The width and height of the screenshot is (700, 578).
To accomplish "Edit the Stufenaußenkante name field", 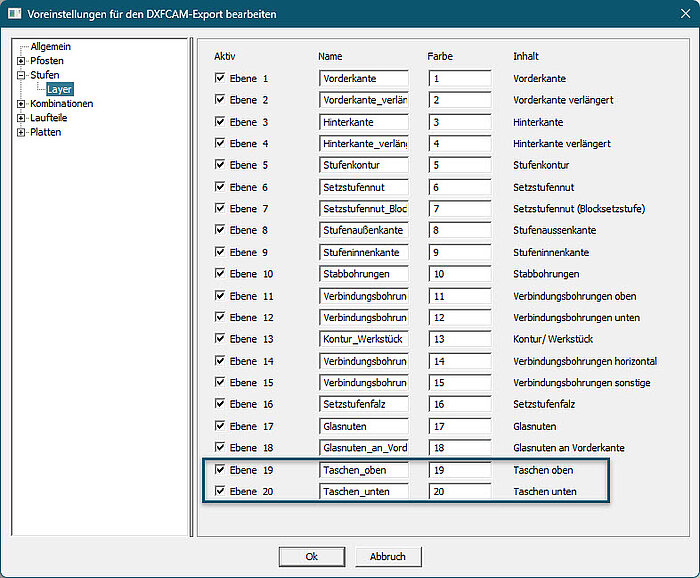I will click(364, 230).
